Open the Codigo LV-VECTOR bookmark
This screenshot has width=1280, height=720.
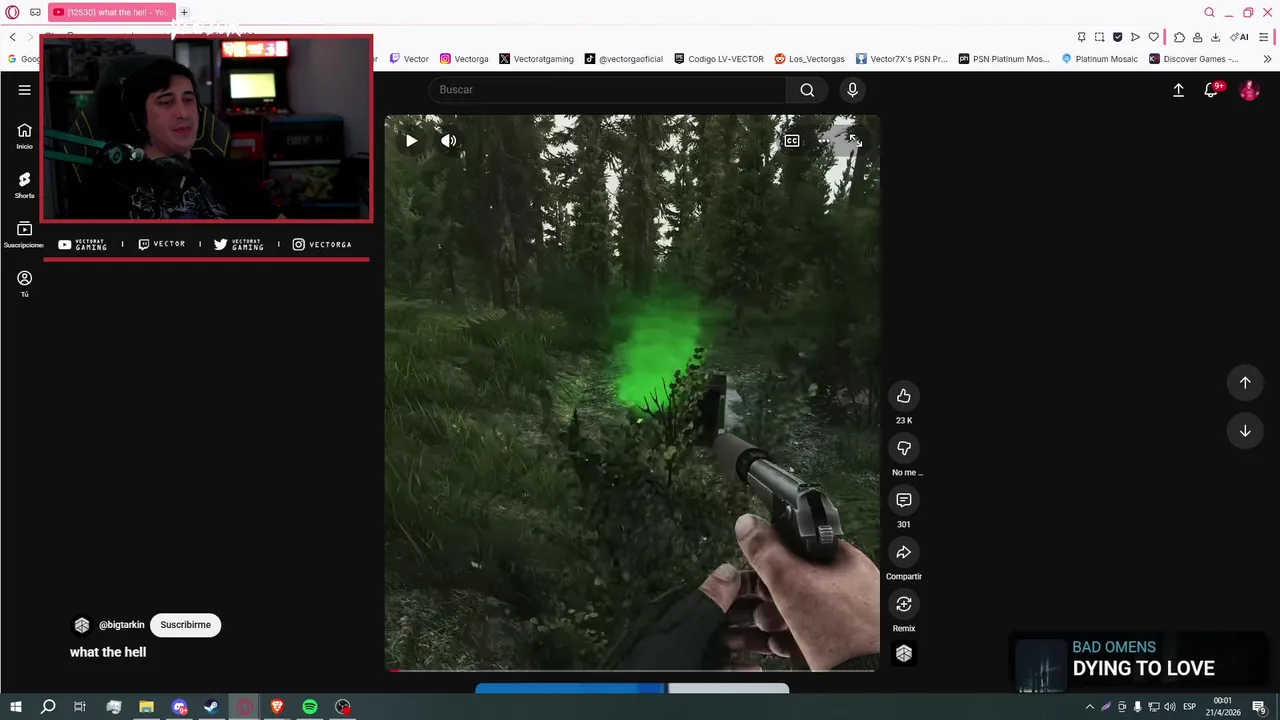719,59
